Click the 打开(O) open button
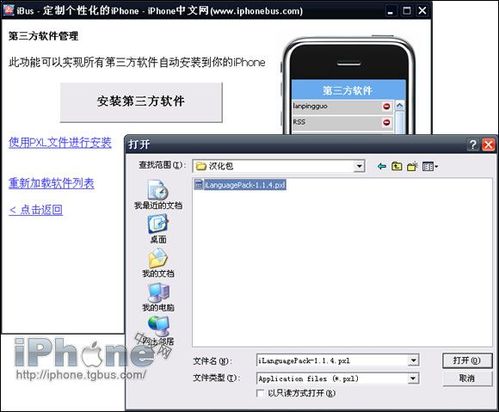499x412 pixels. coord(467,361)
